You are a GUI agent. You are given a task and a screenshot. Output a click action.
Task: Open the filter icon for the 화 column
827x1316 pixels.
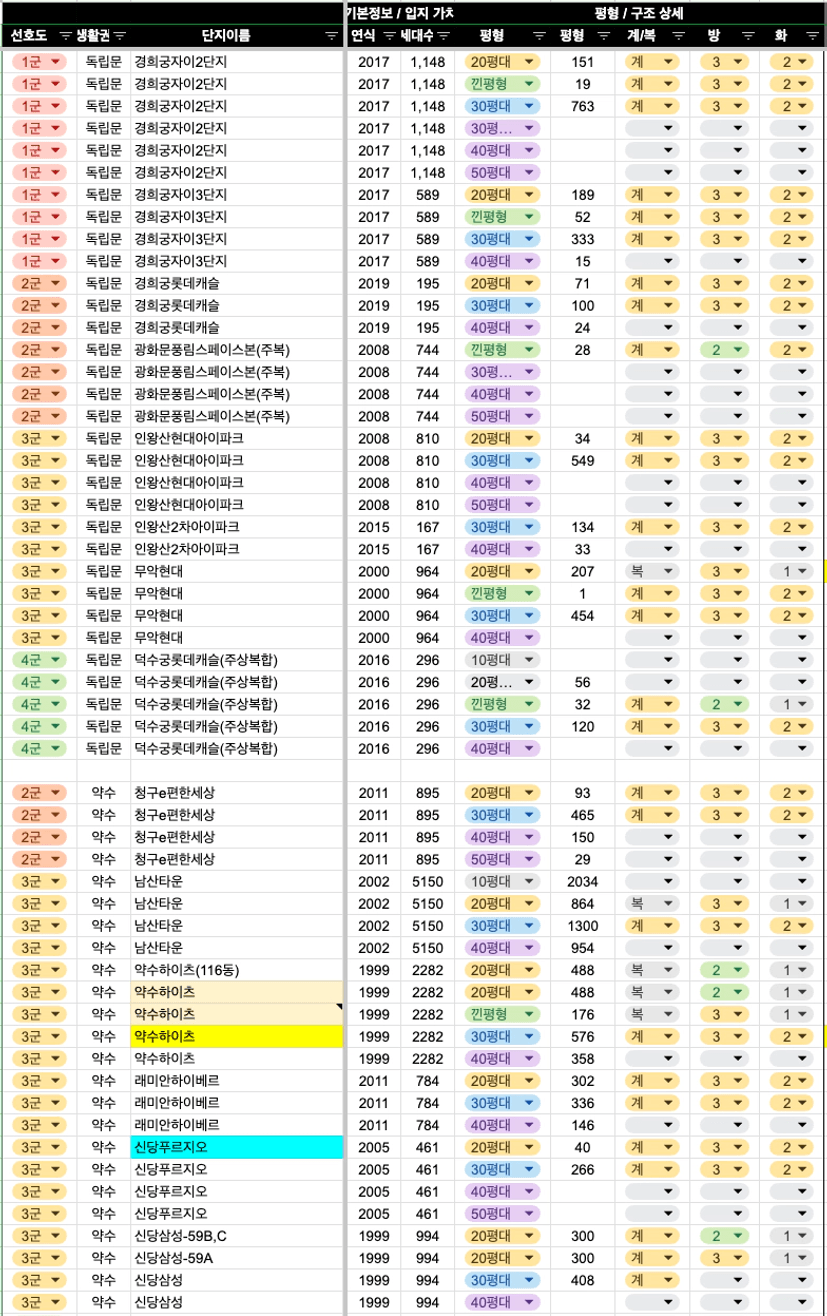[x=812, y=36]
